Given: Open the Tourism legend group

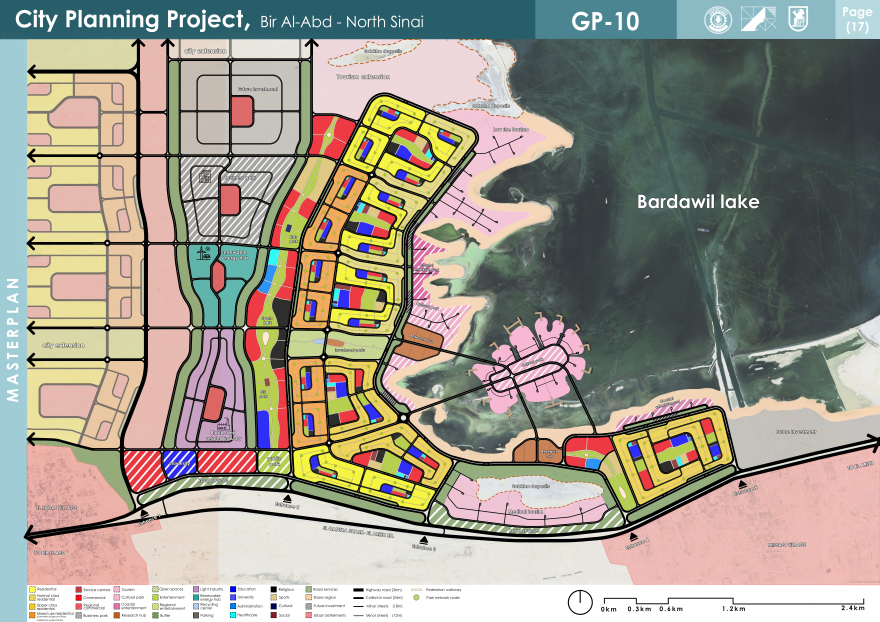Looking at the screenshot, I should (x=116, y=587).
